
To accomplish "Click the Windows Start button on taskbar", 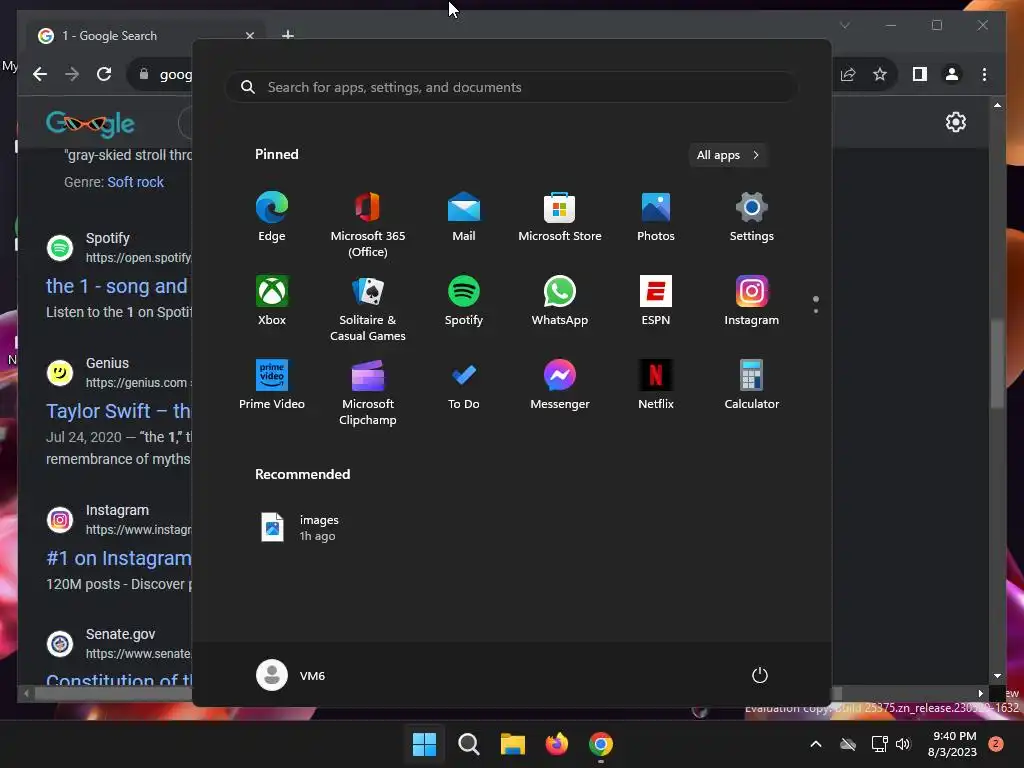I will tap(424, 744).
